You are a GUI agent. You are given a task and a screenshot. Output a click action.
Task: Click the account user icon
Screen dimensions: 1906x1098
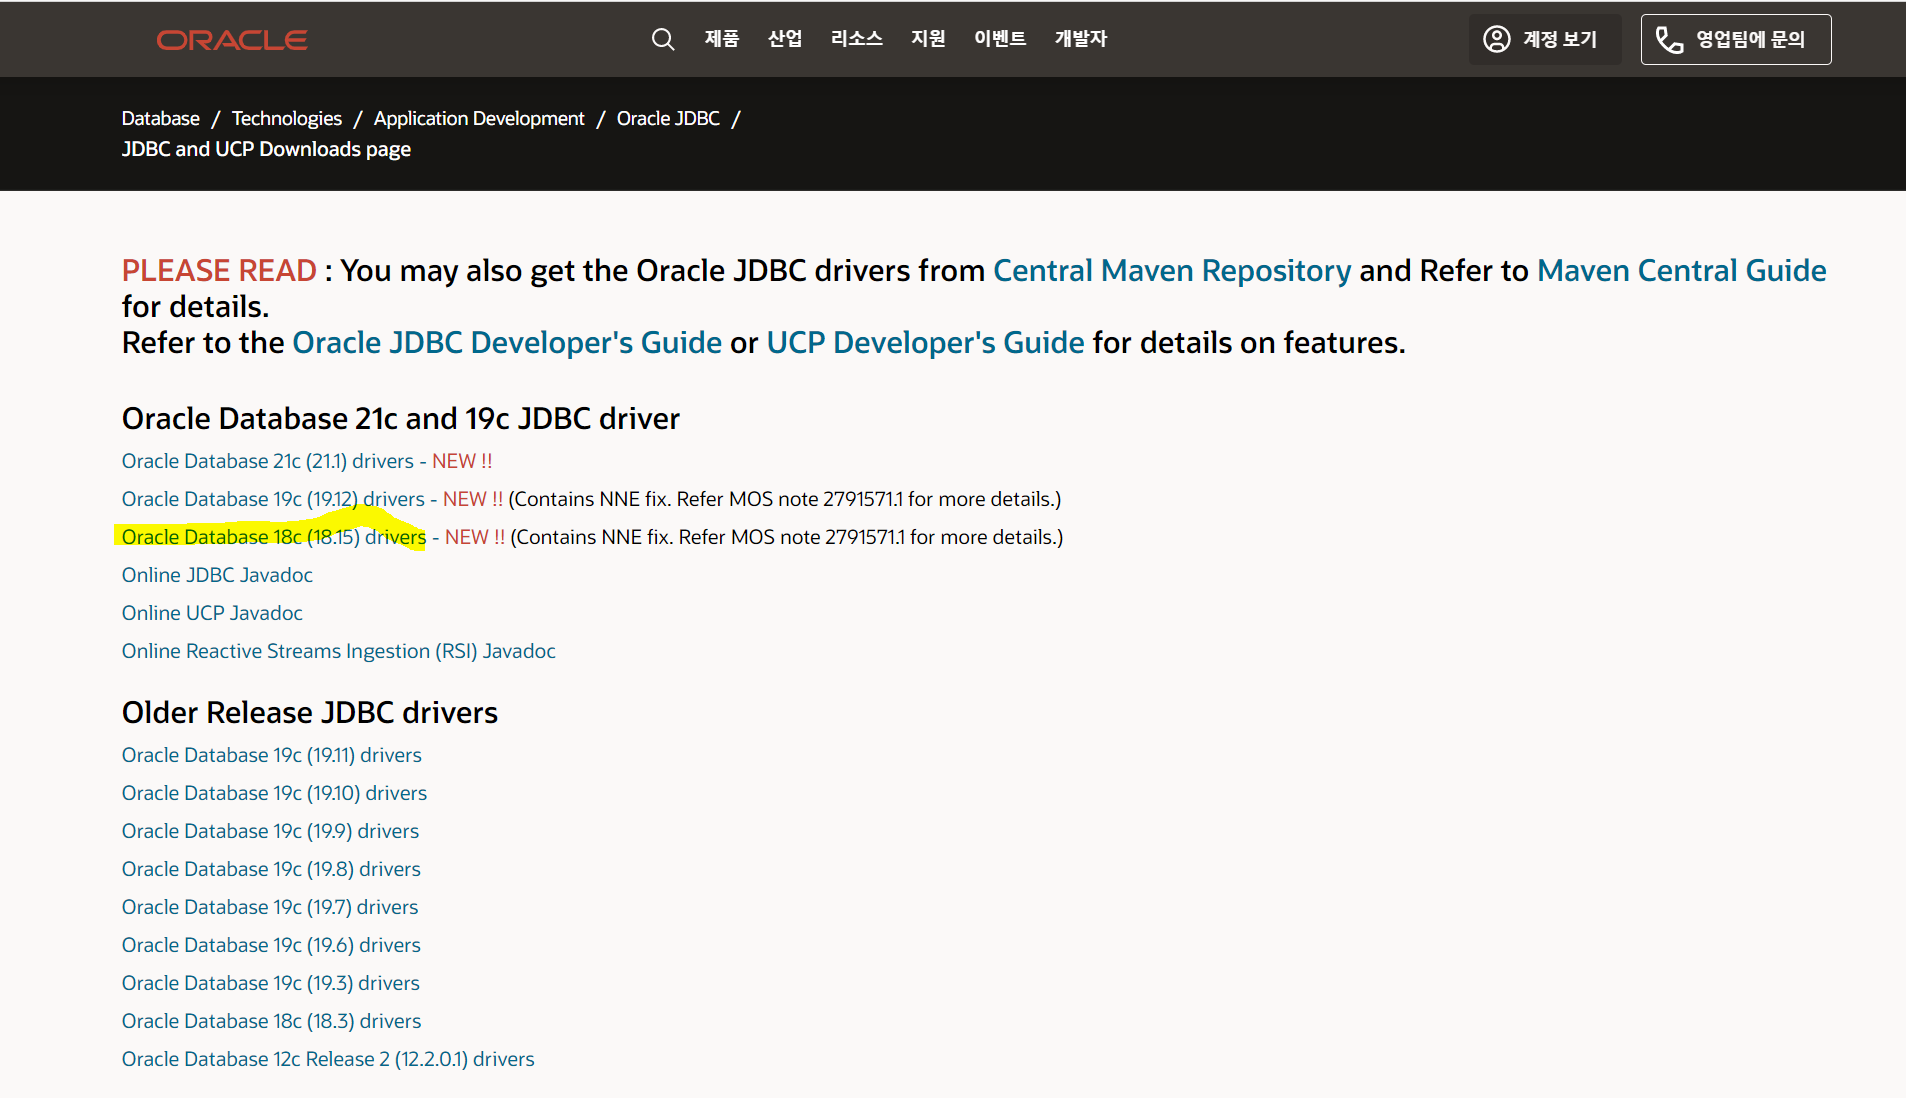coord(1496,39)
